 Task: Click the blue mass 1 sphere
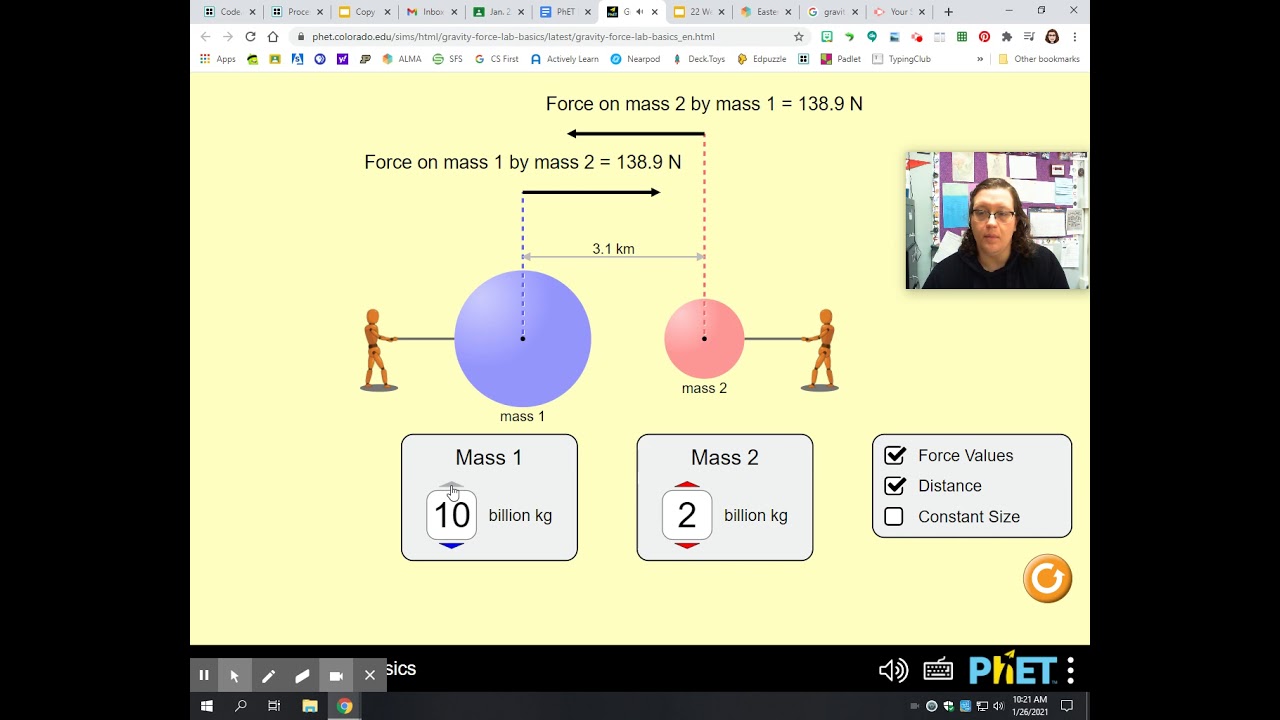[x=523, y=338]
